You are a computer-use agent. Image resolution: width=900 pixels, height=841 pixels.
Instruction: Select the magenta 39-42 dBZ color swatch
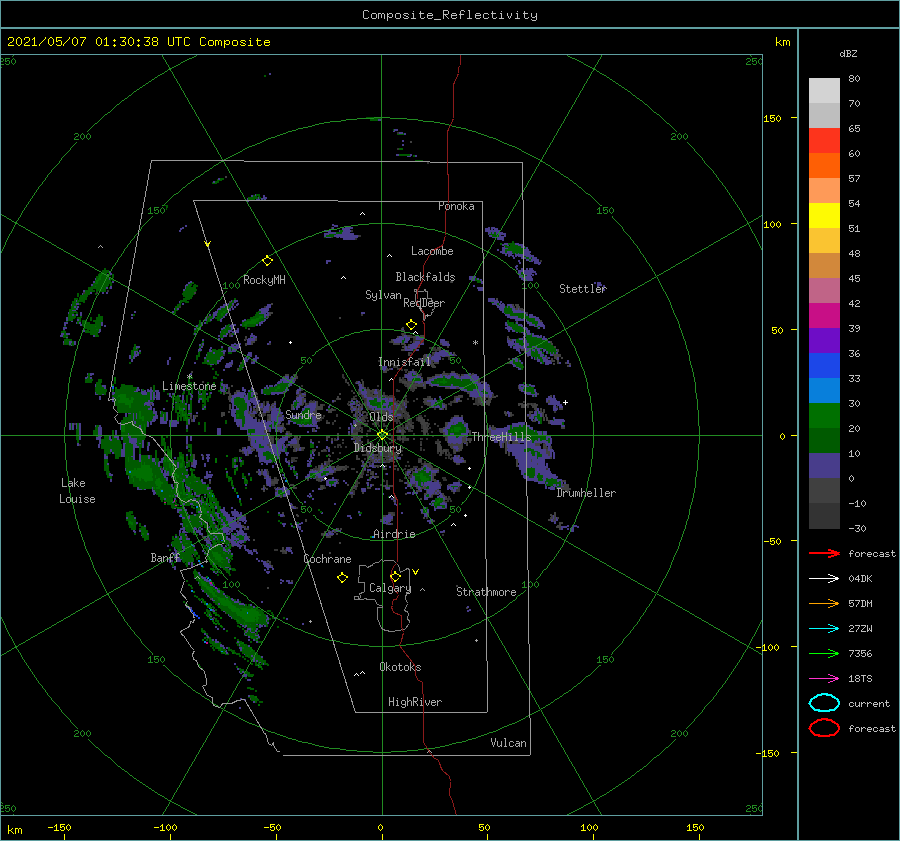pyautogui.click(x=824, y=316)
